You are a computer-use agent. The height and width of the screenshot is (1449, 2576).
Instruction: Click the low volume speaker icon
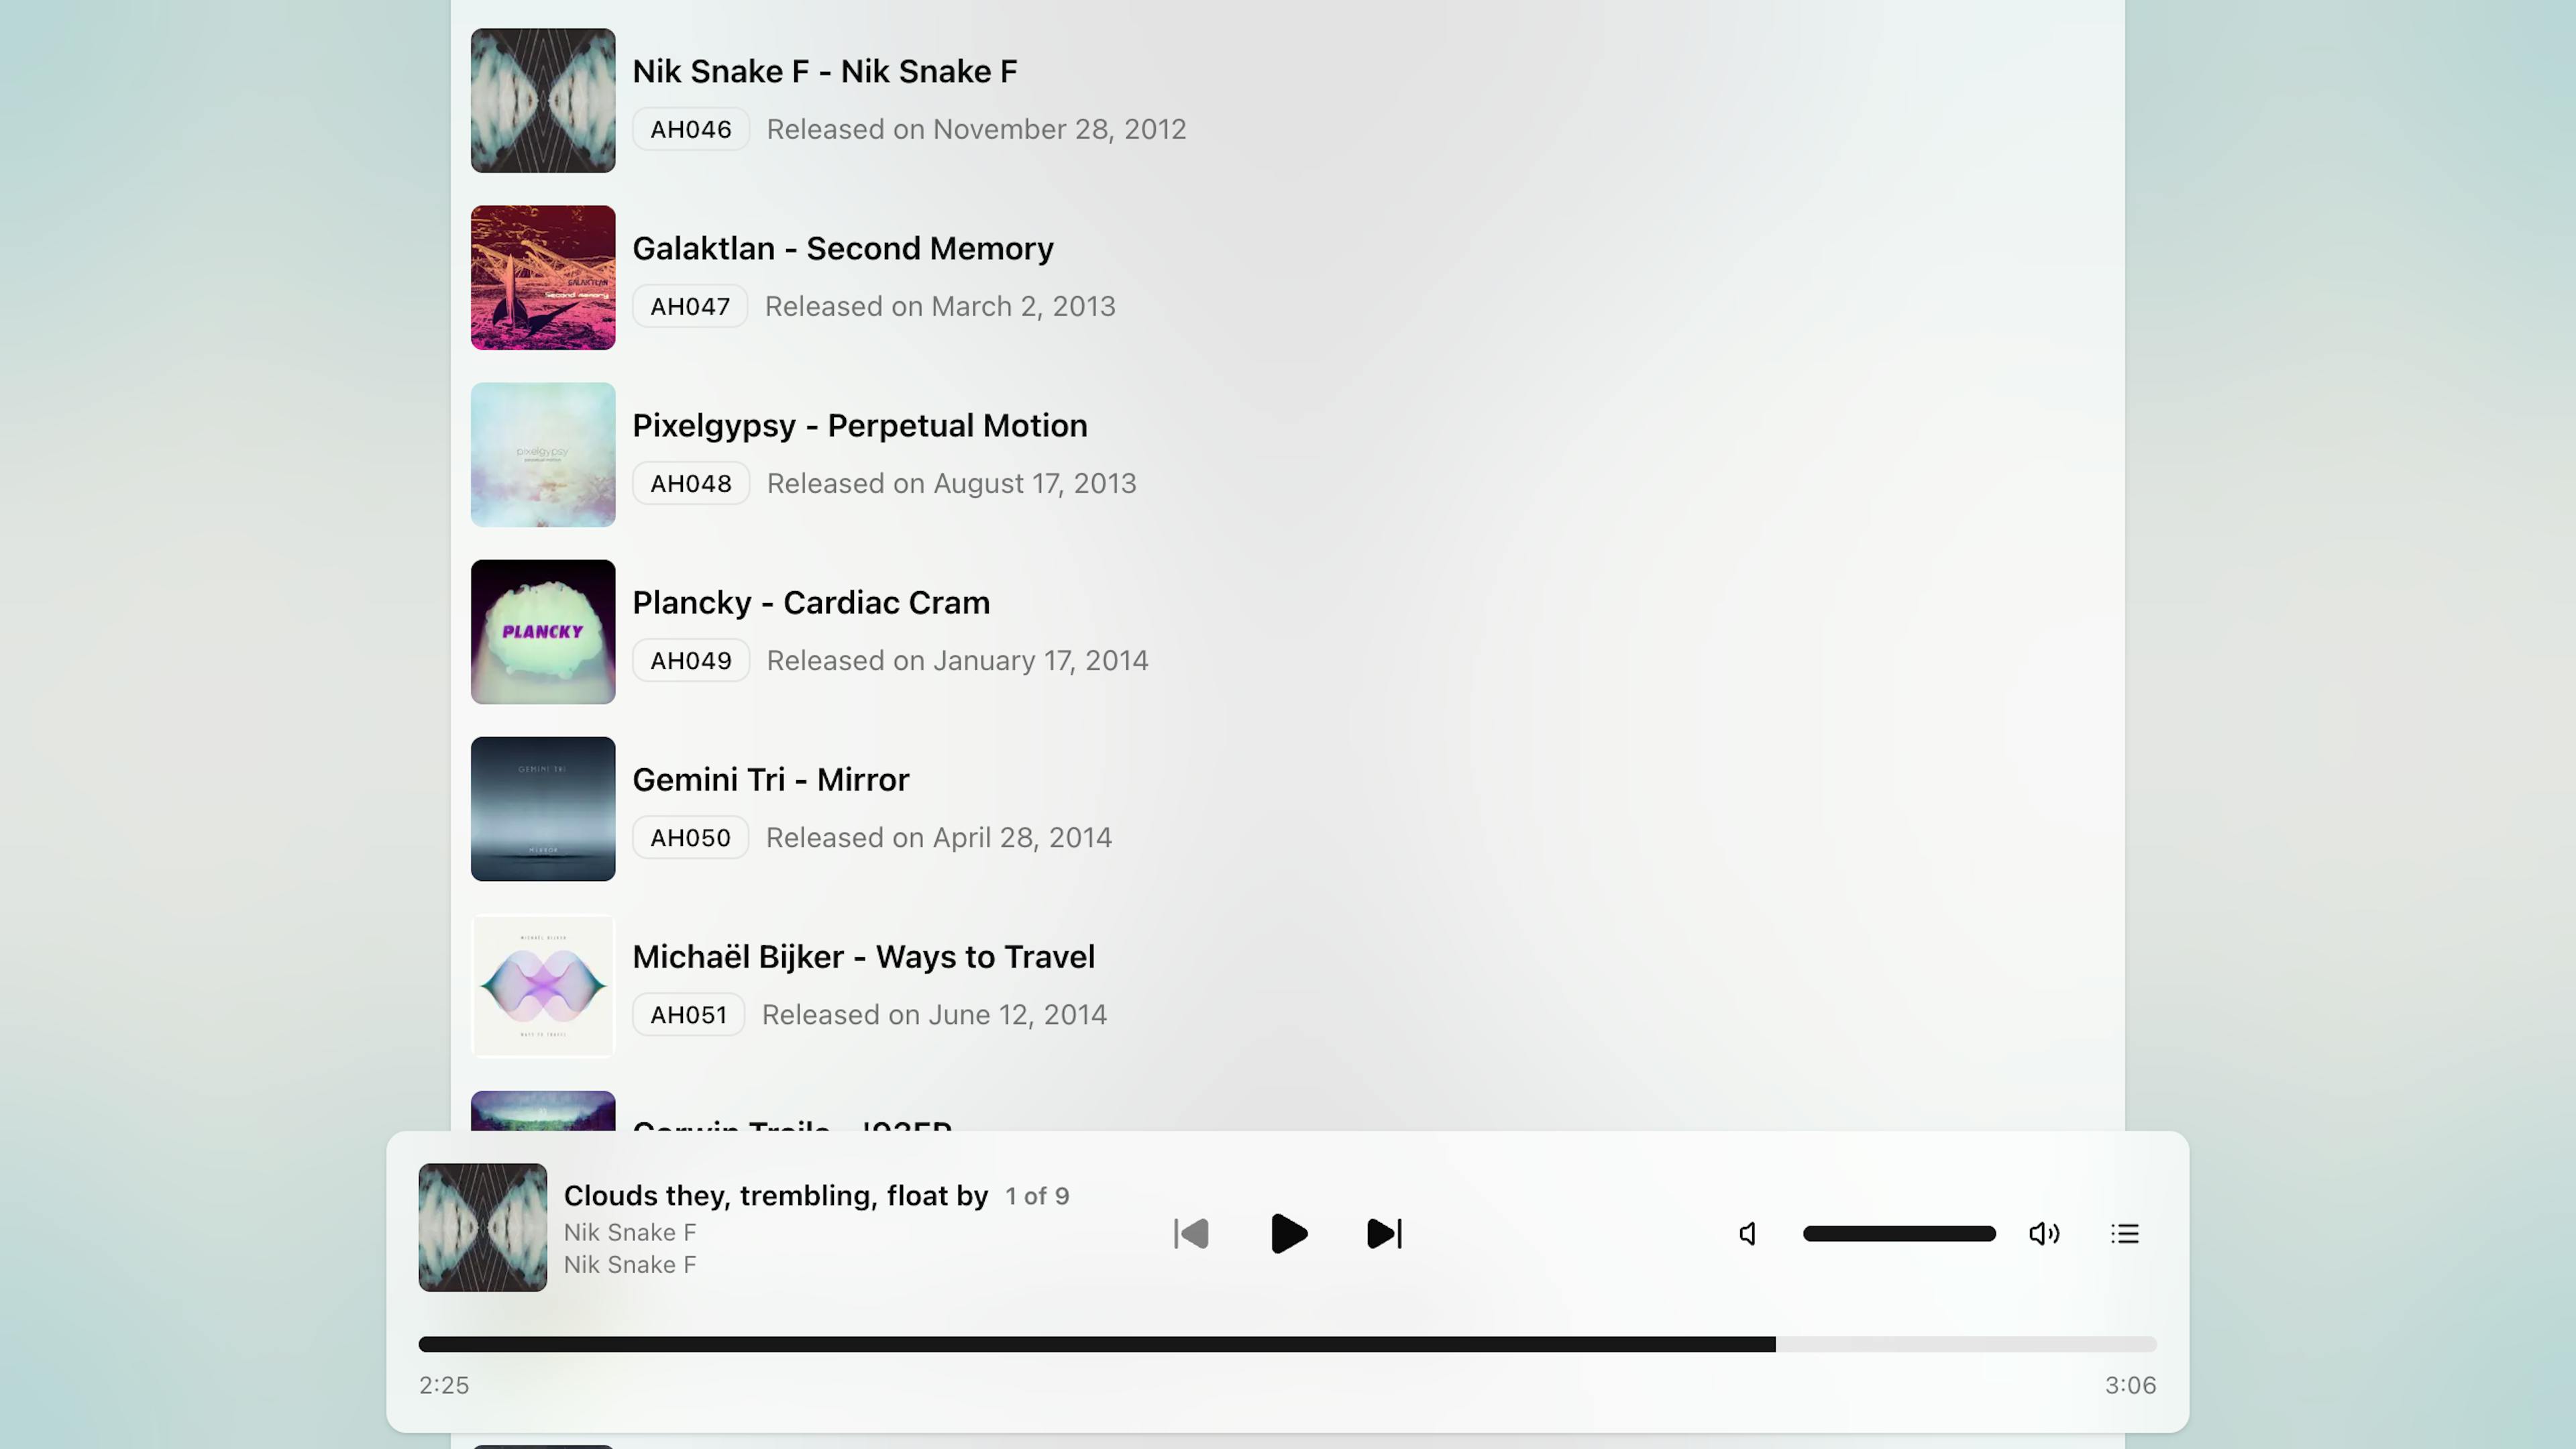1747,1233
